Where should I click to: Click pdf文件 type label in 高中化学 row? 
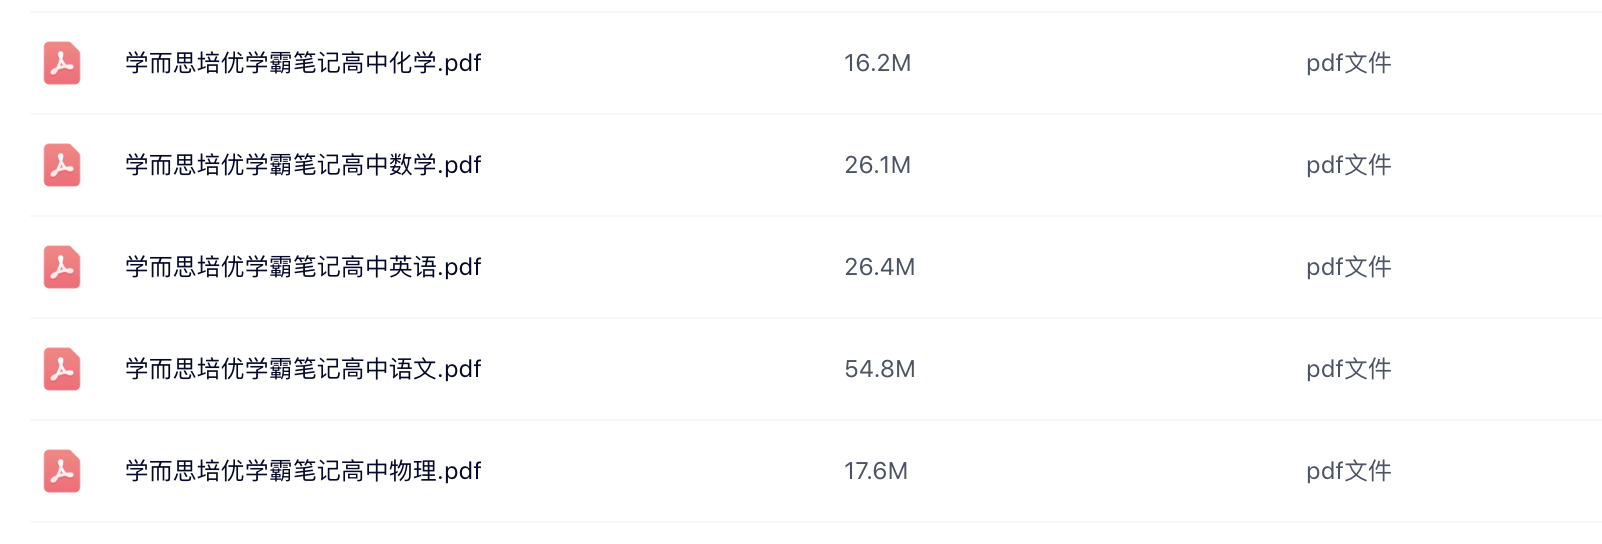(x=1348, y=63)
